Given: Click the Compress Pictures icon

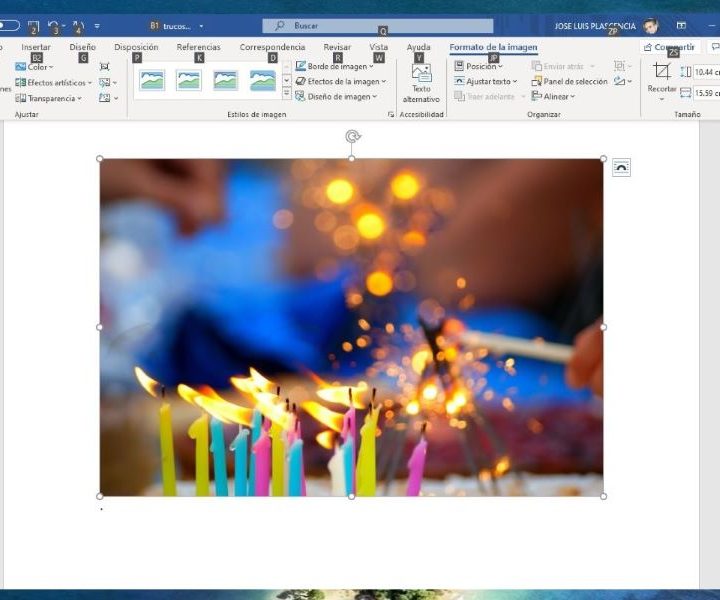Looking at the screenshot, I should point(105,67).
